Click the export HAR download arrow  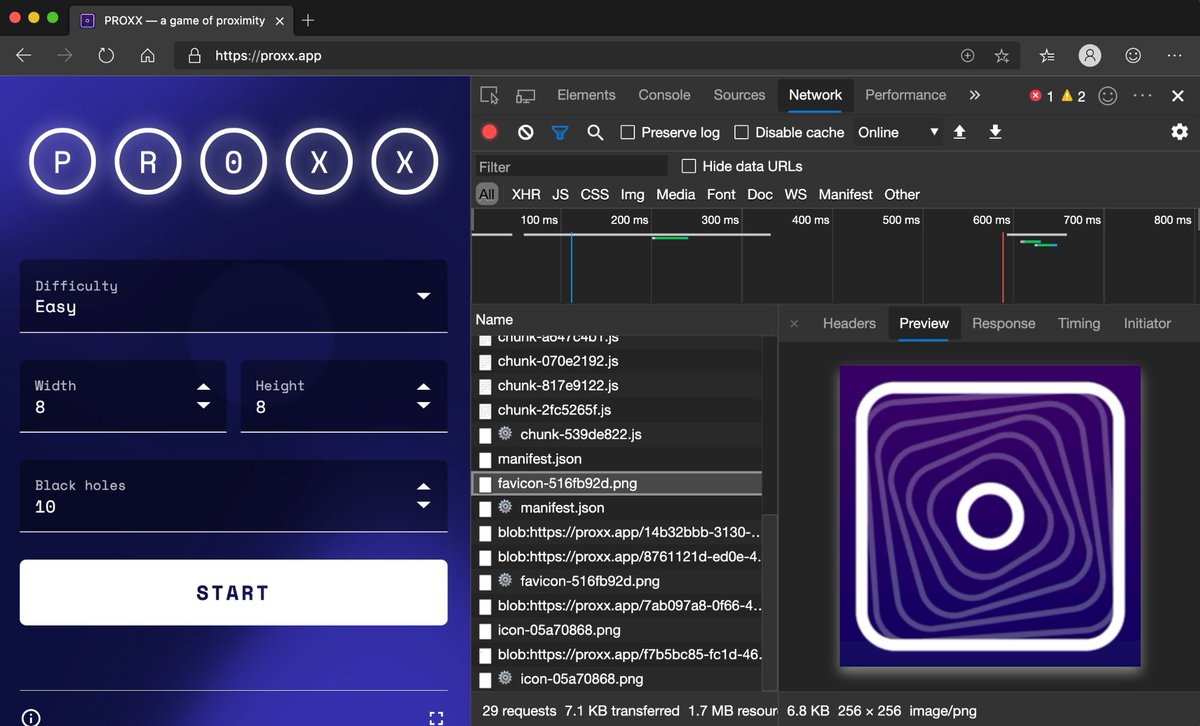point(995,132)
